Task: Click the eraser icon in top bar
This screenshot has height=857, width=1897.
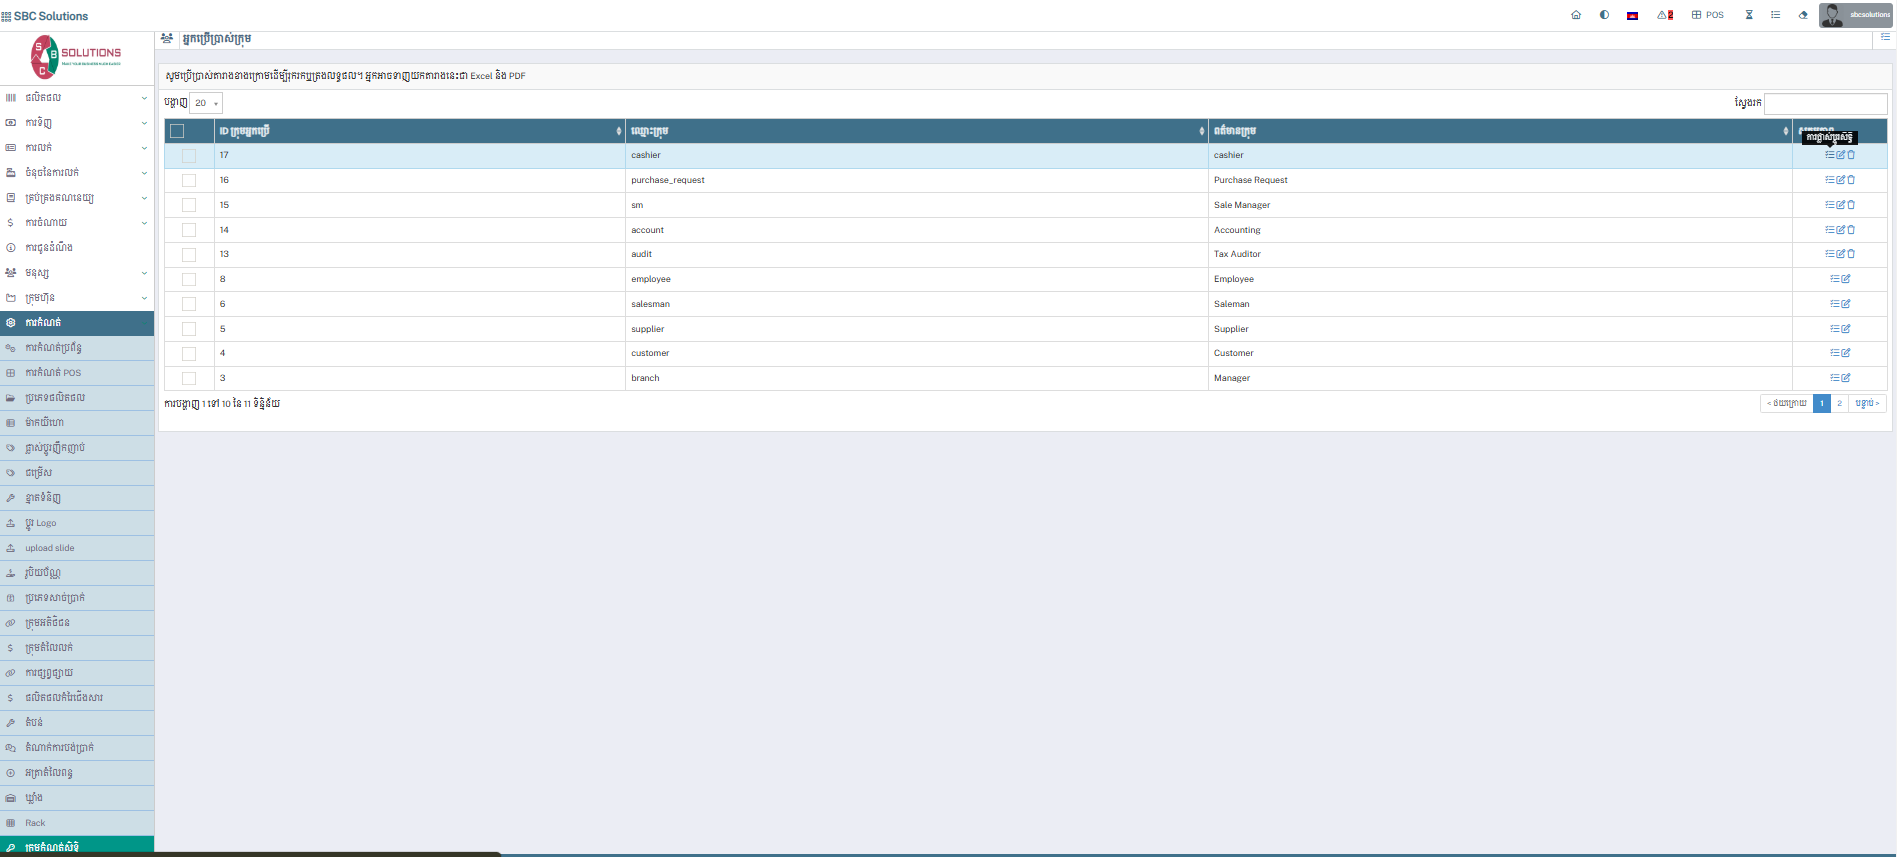Action: click(1803, 15)
